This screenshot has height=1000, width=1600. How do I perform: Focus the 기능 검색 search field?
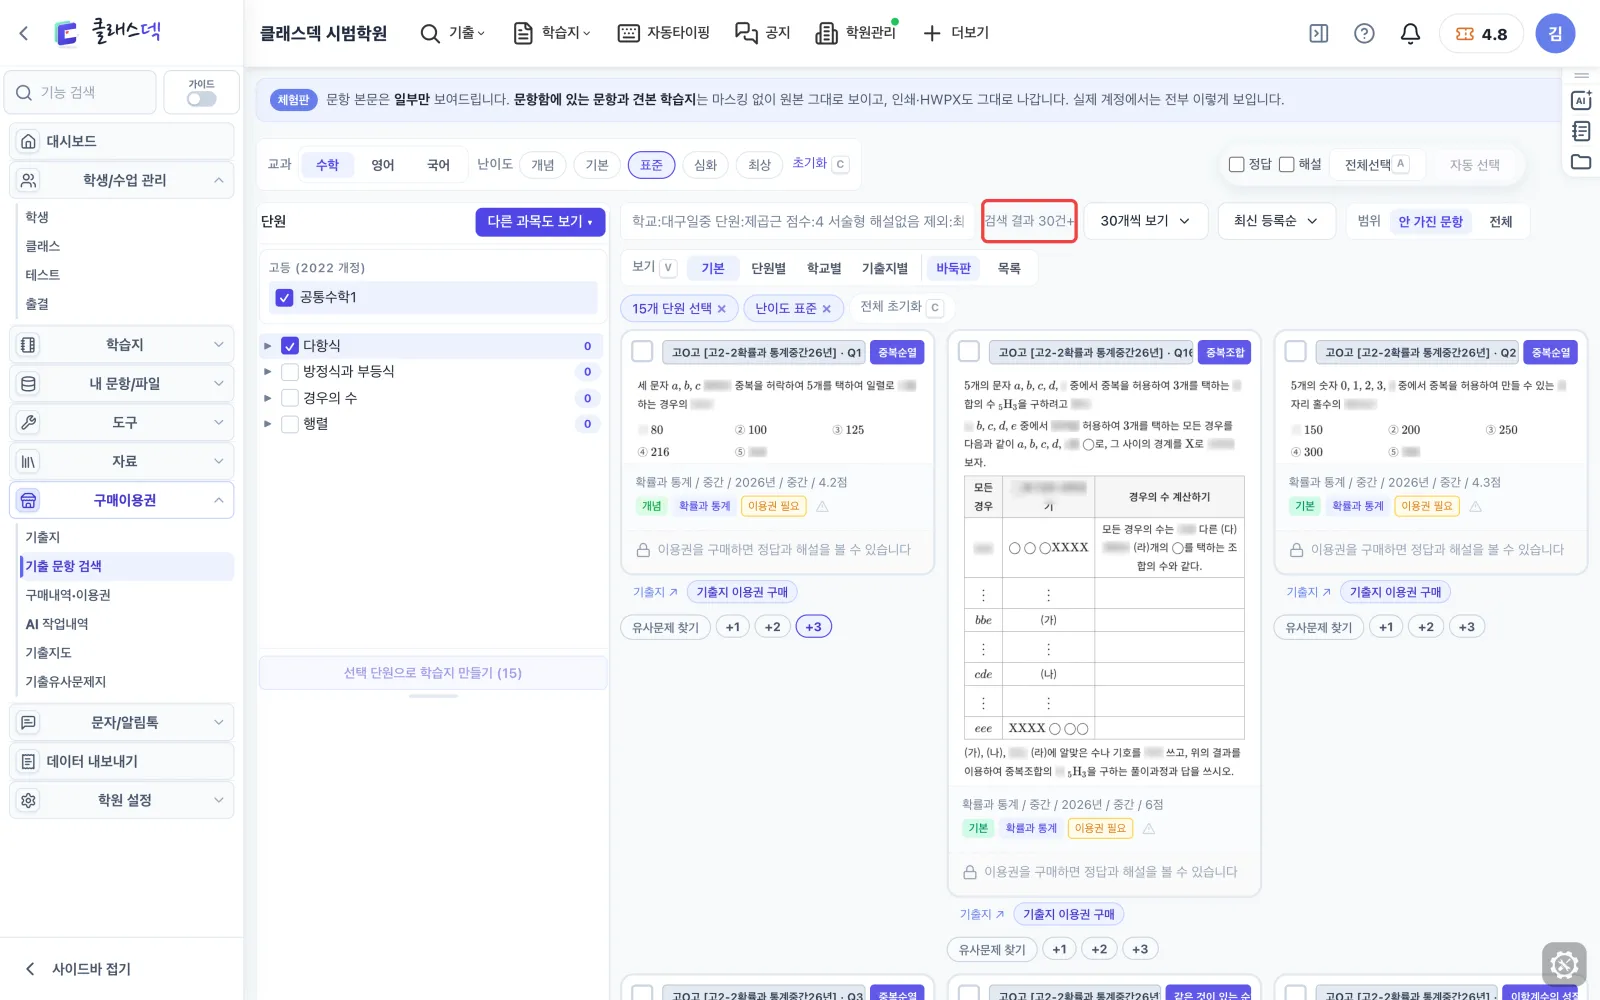81,92
